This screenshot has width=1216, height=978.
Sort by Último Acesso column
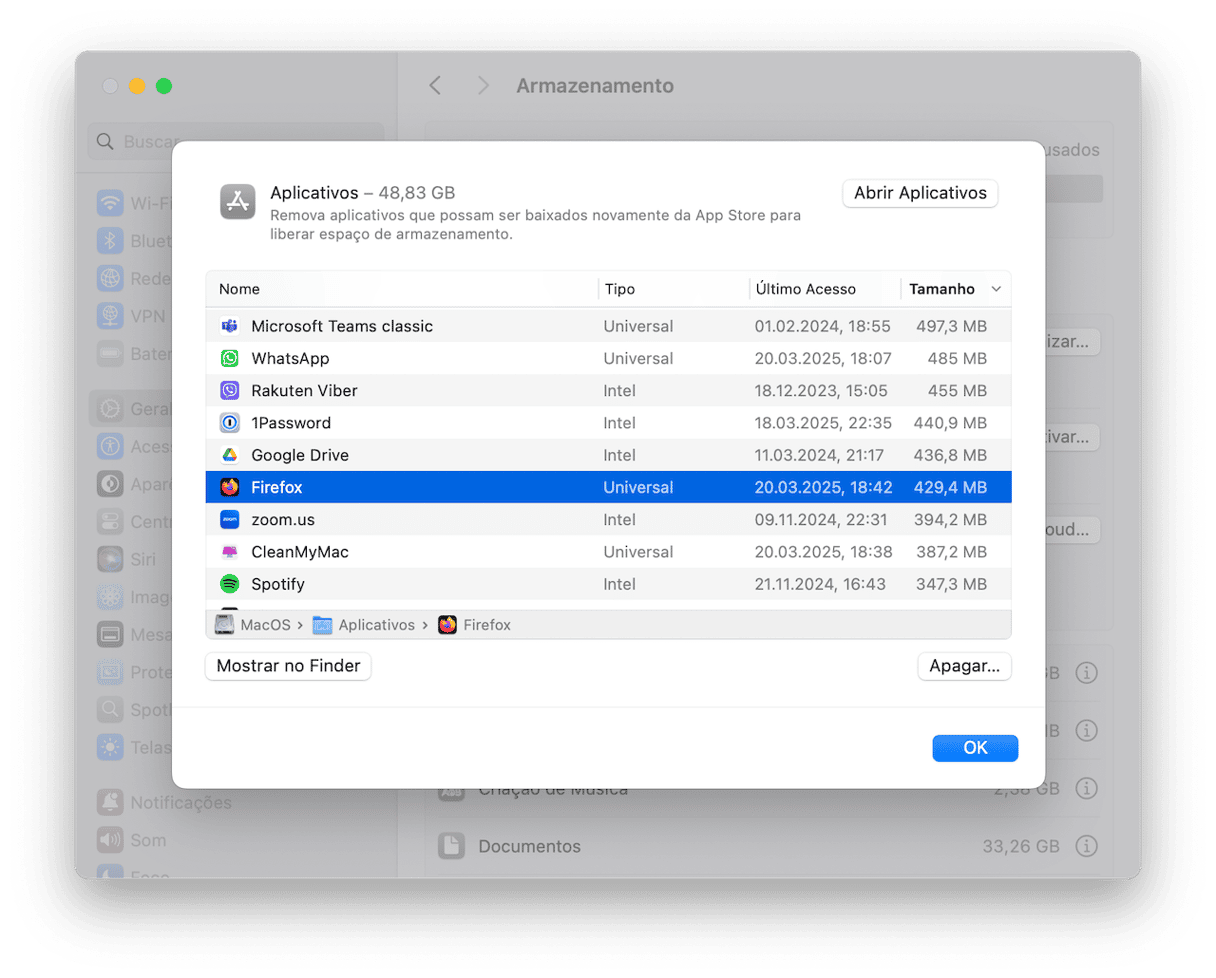(805, 289)
